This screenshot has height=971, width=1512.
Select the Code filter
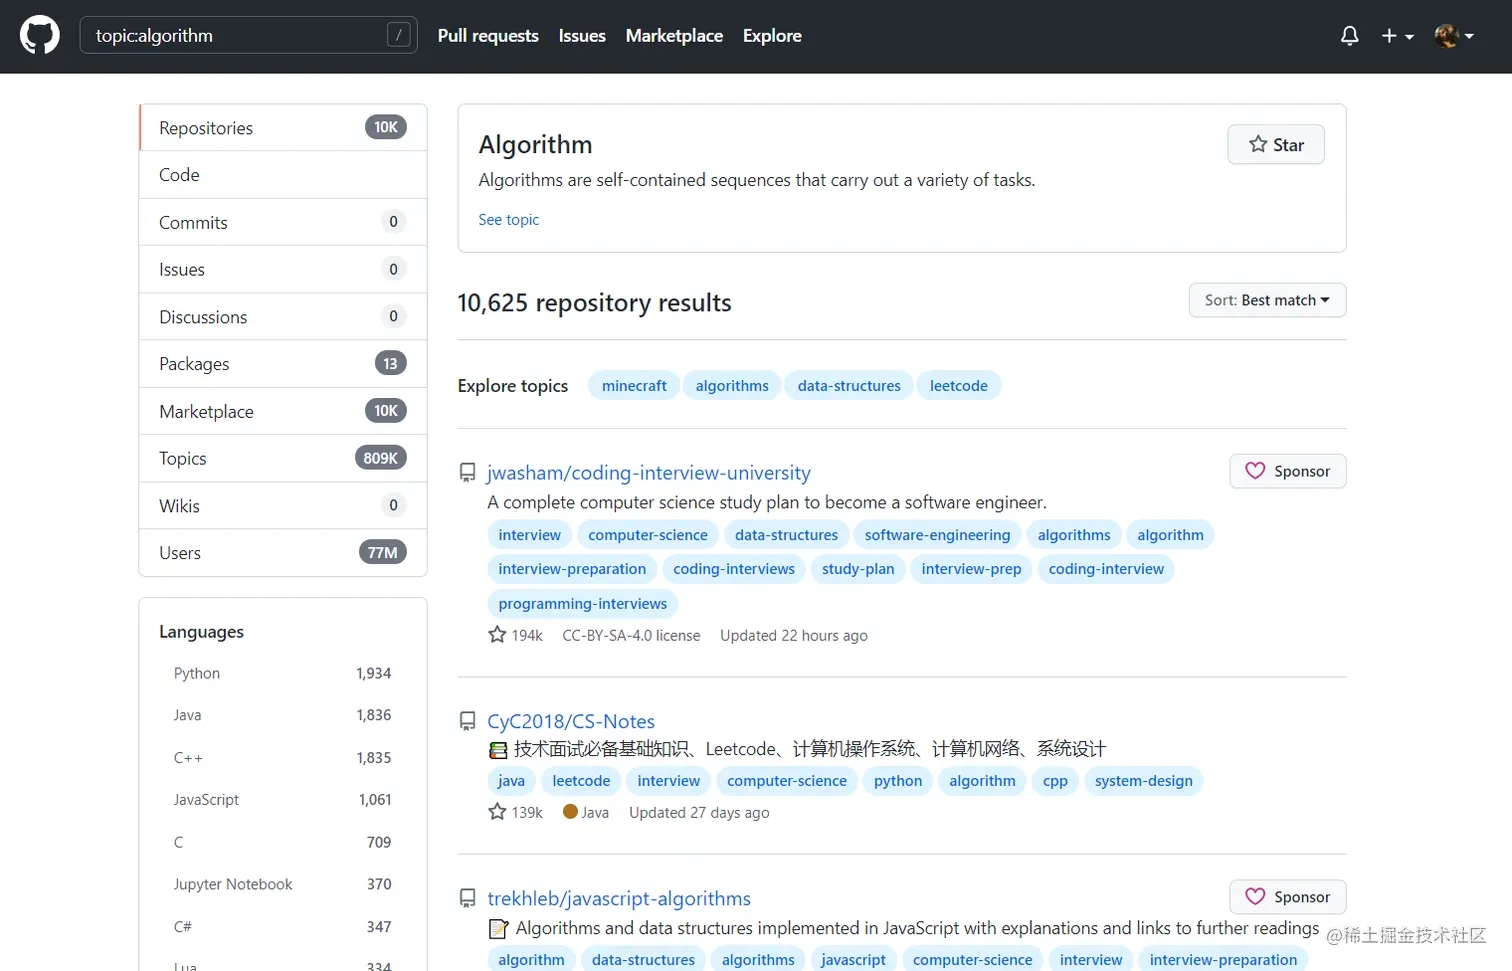(x=283, y=175)
